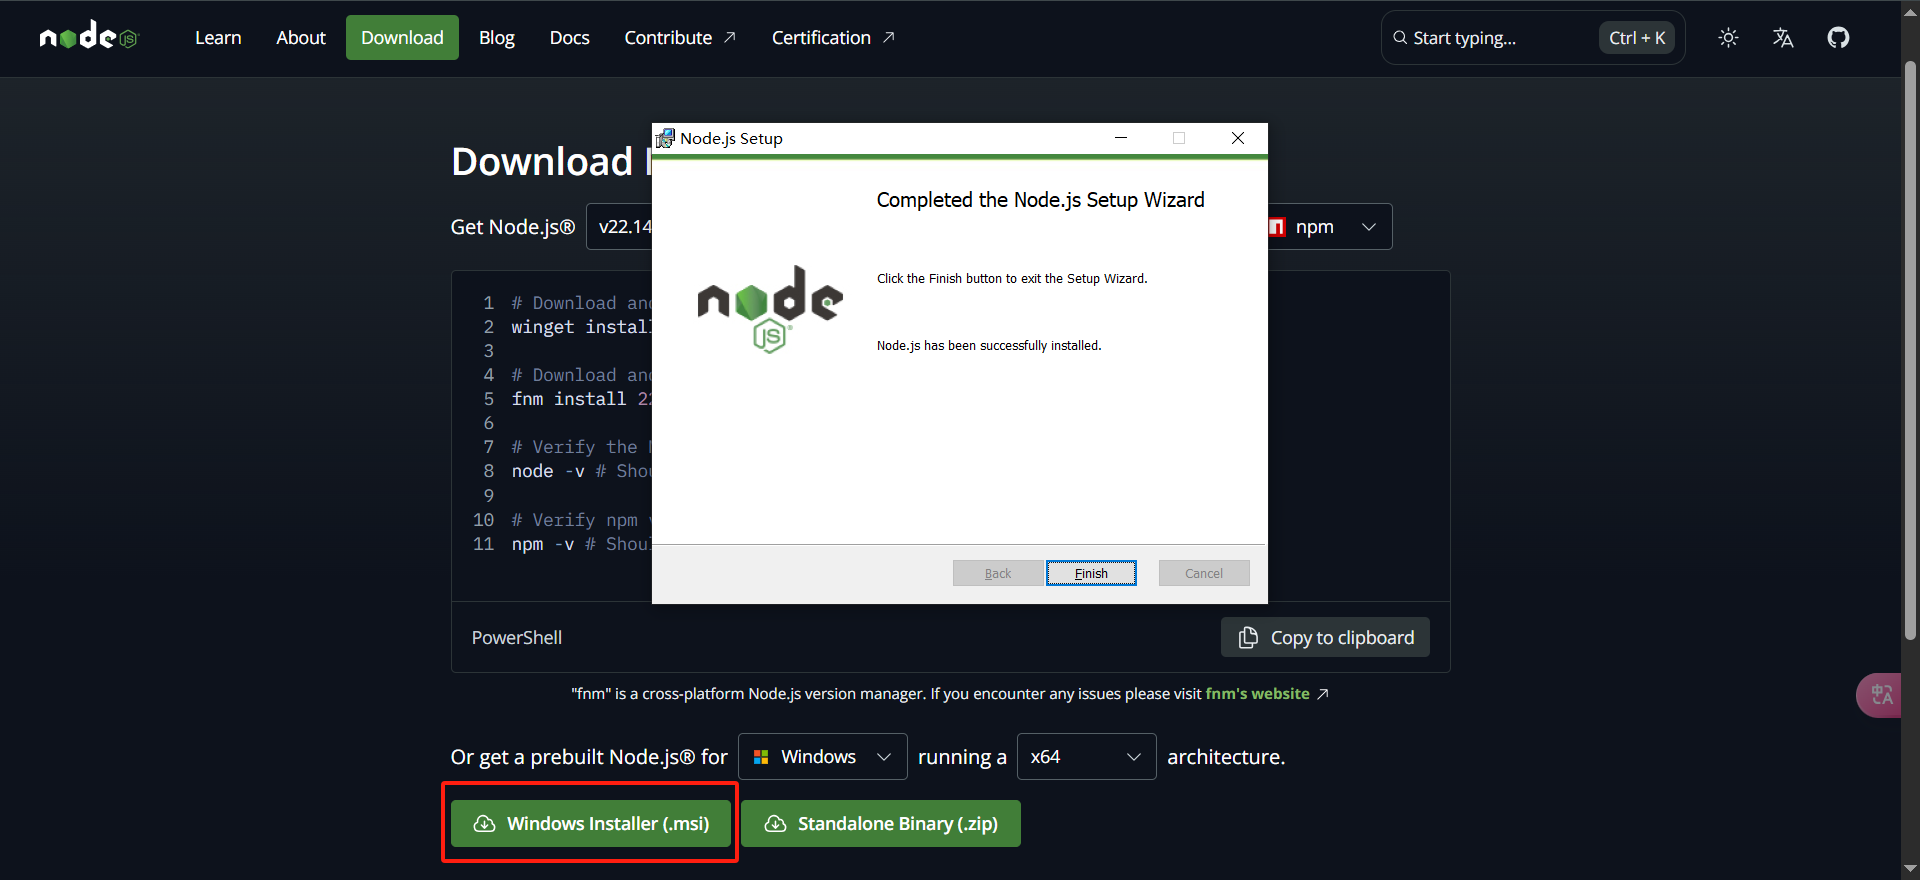Click the 'Get Node.js®' label
This screenshot has height=880, width=1920.
tap(513, 227)
